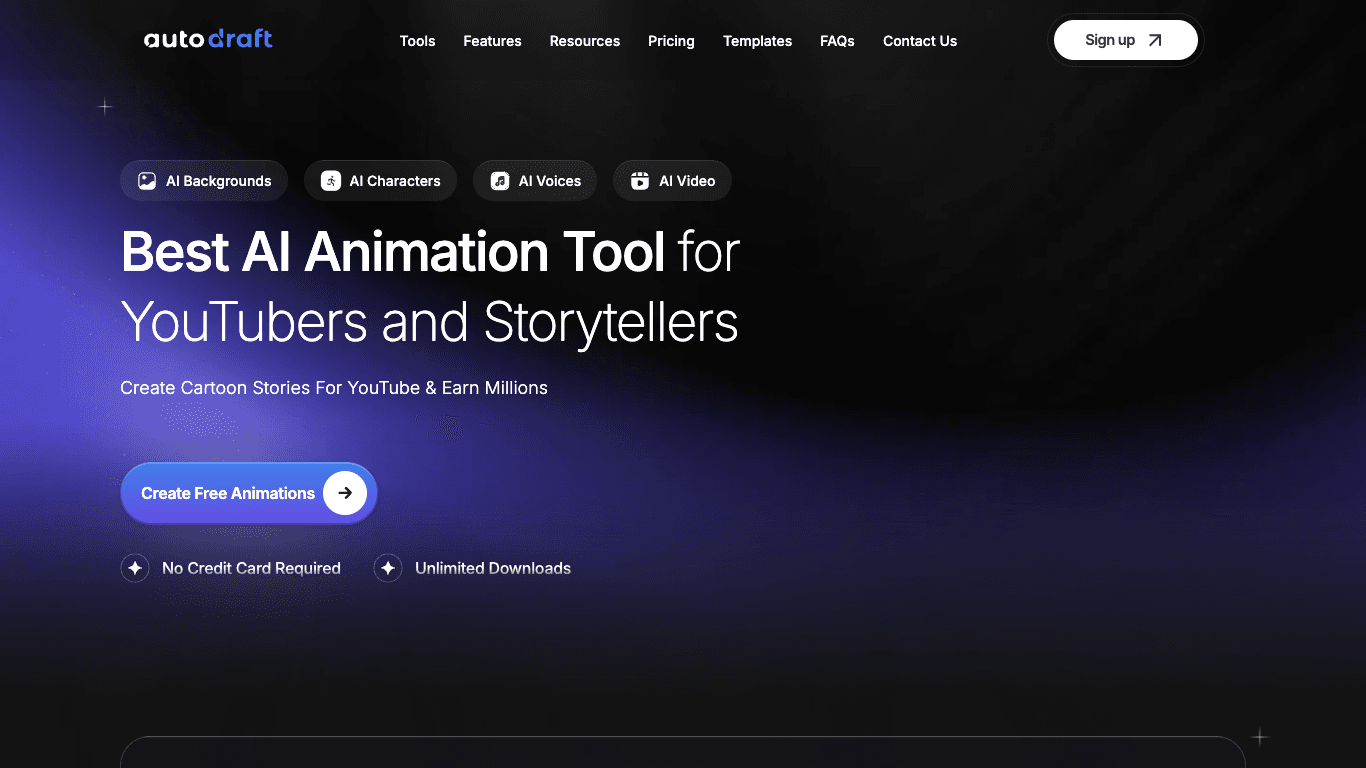Click the 'No Credit Card Required' text

[x=251, y=568]
